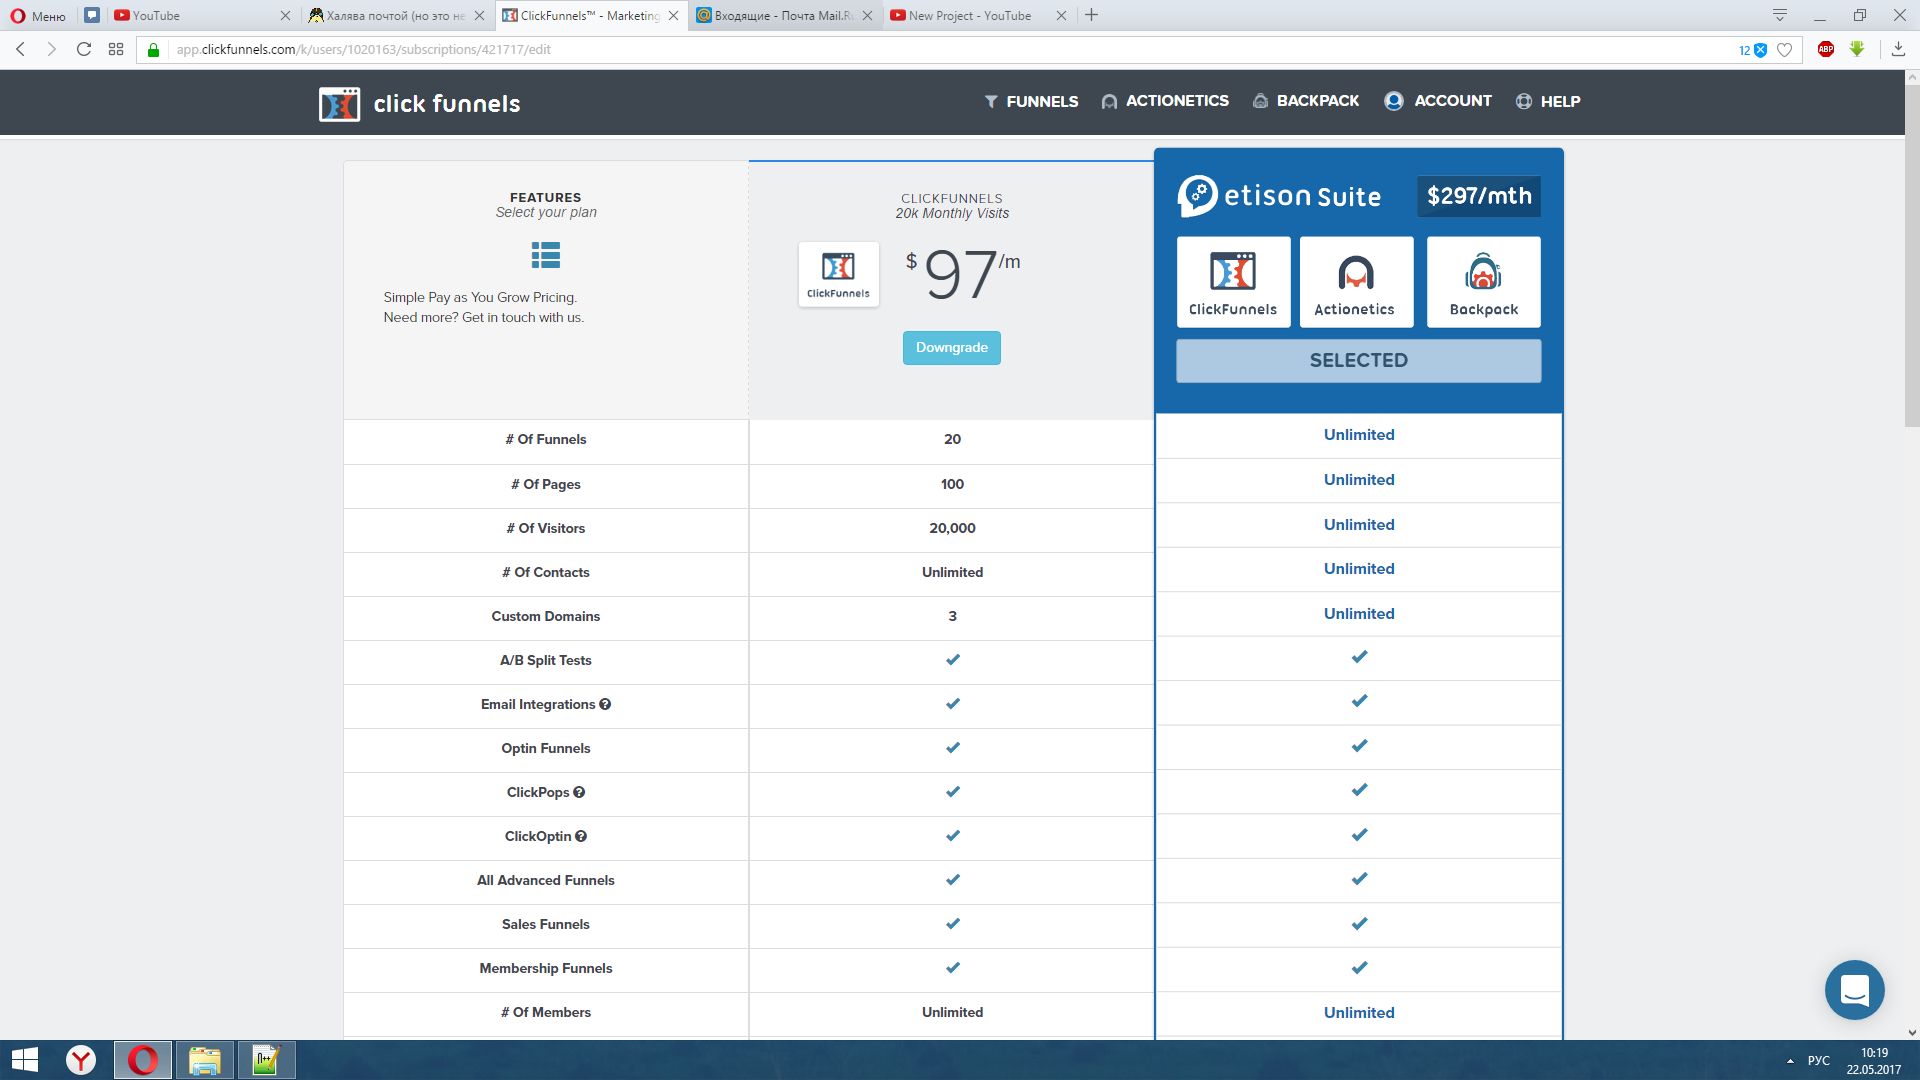The width and height of the screenshot is (1920, 1080).
Task: Launch Yandex browser from taskbar
Action: 81,1060
